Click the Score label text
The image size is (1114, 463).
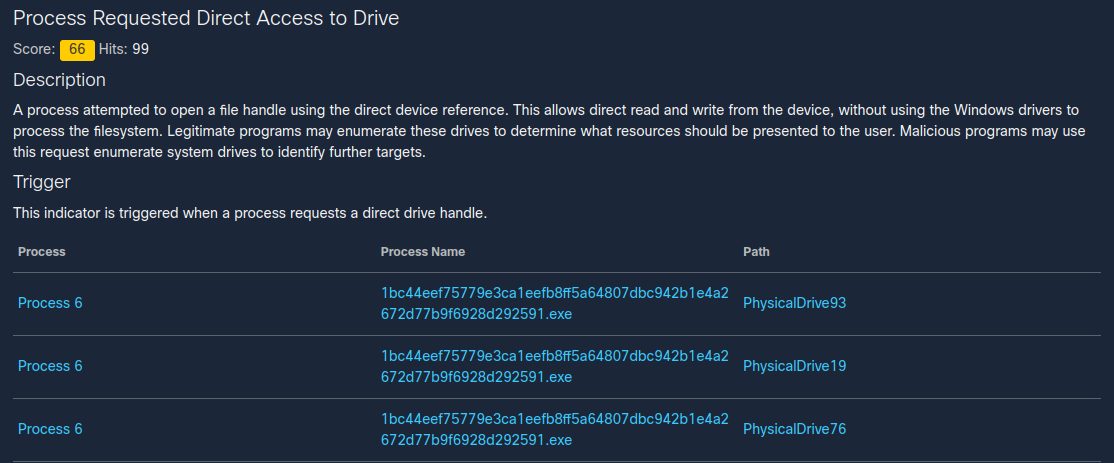coord(33,49)
